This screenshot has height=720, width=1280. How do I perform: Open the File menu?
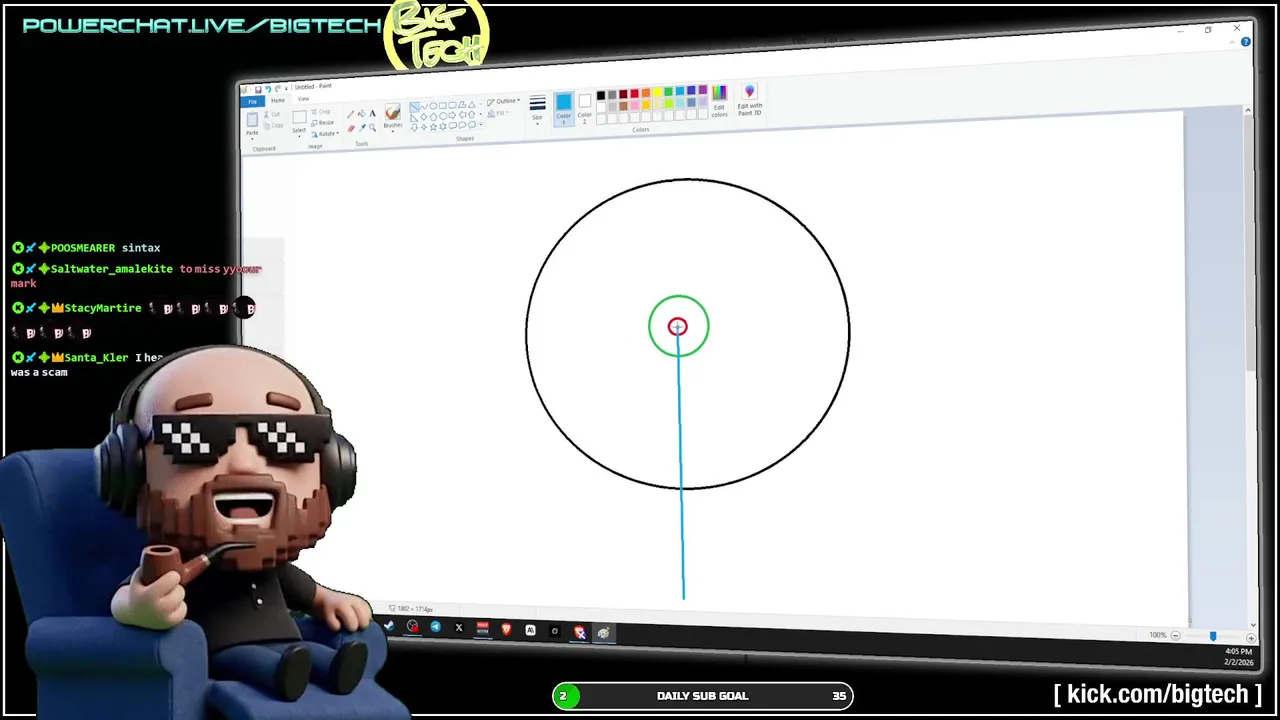[252, 102]
